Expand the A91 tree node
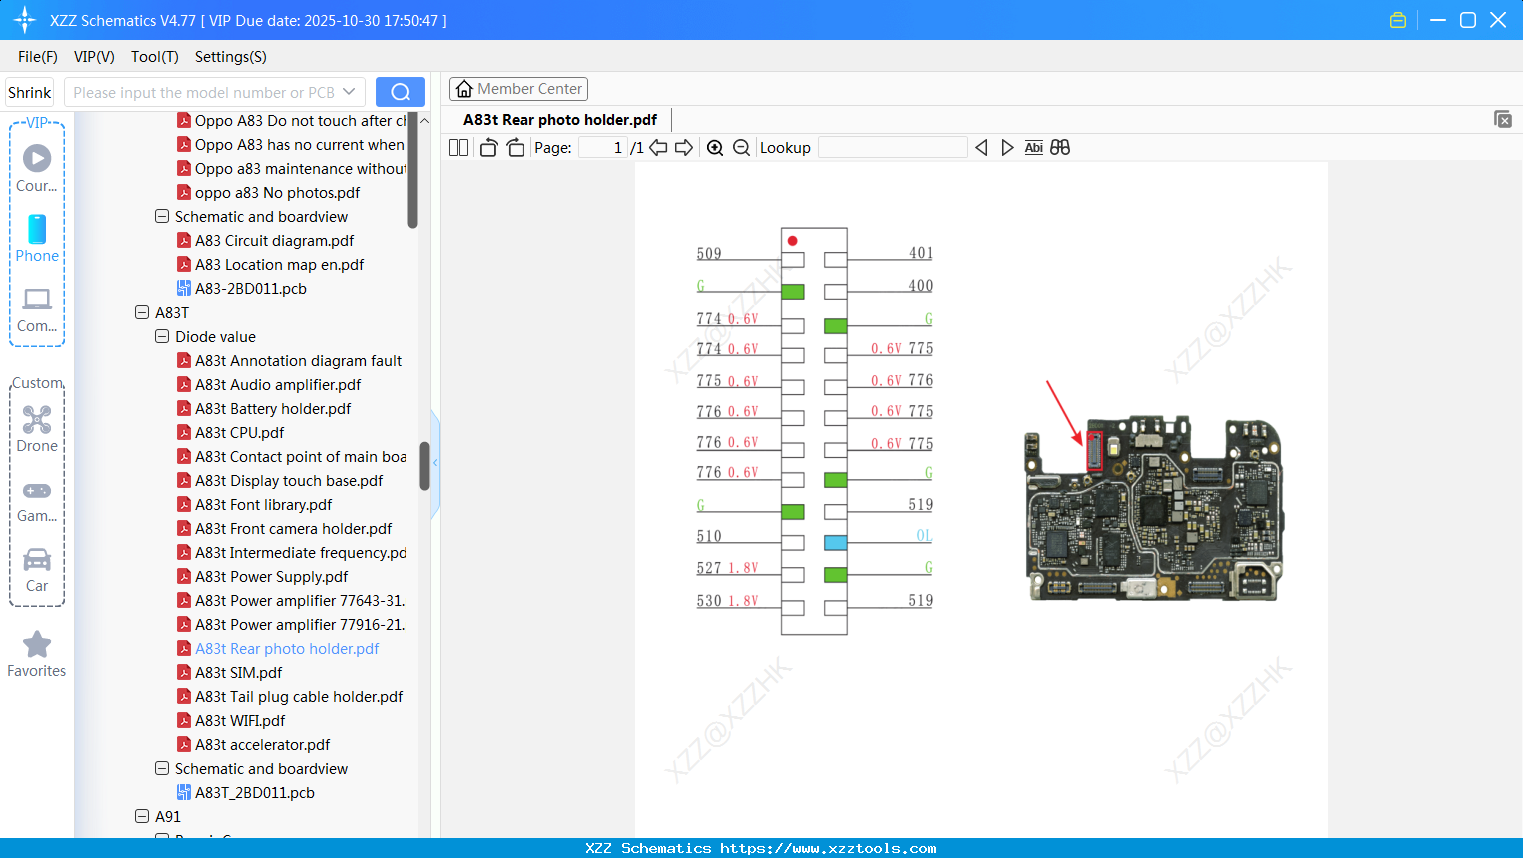This screenshot has width=1523, height=858. 142,816
